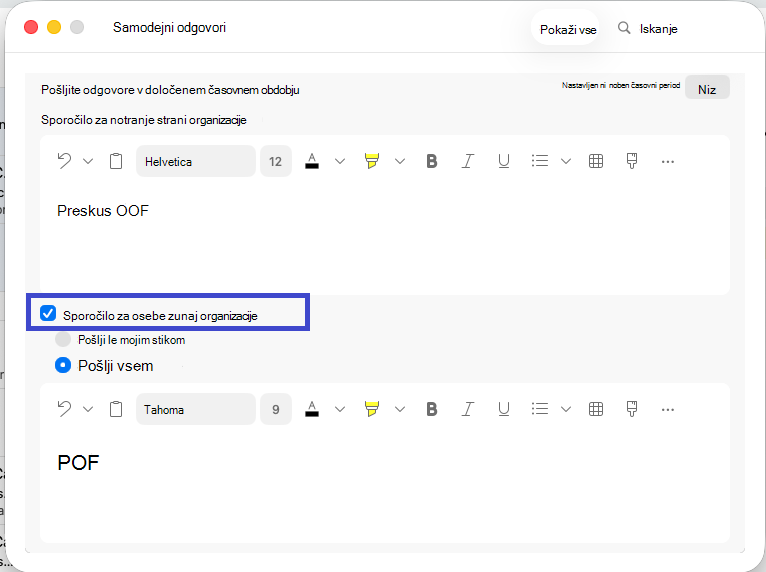Click undo icon in internal message toolbar

click(64, 161)
